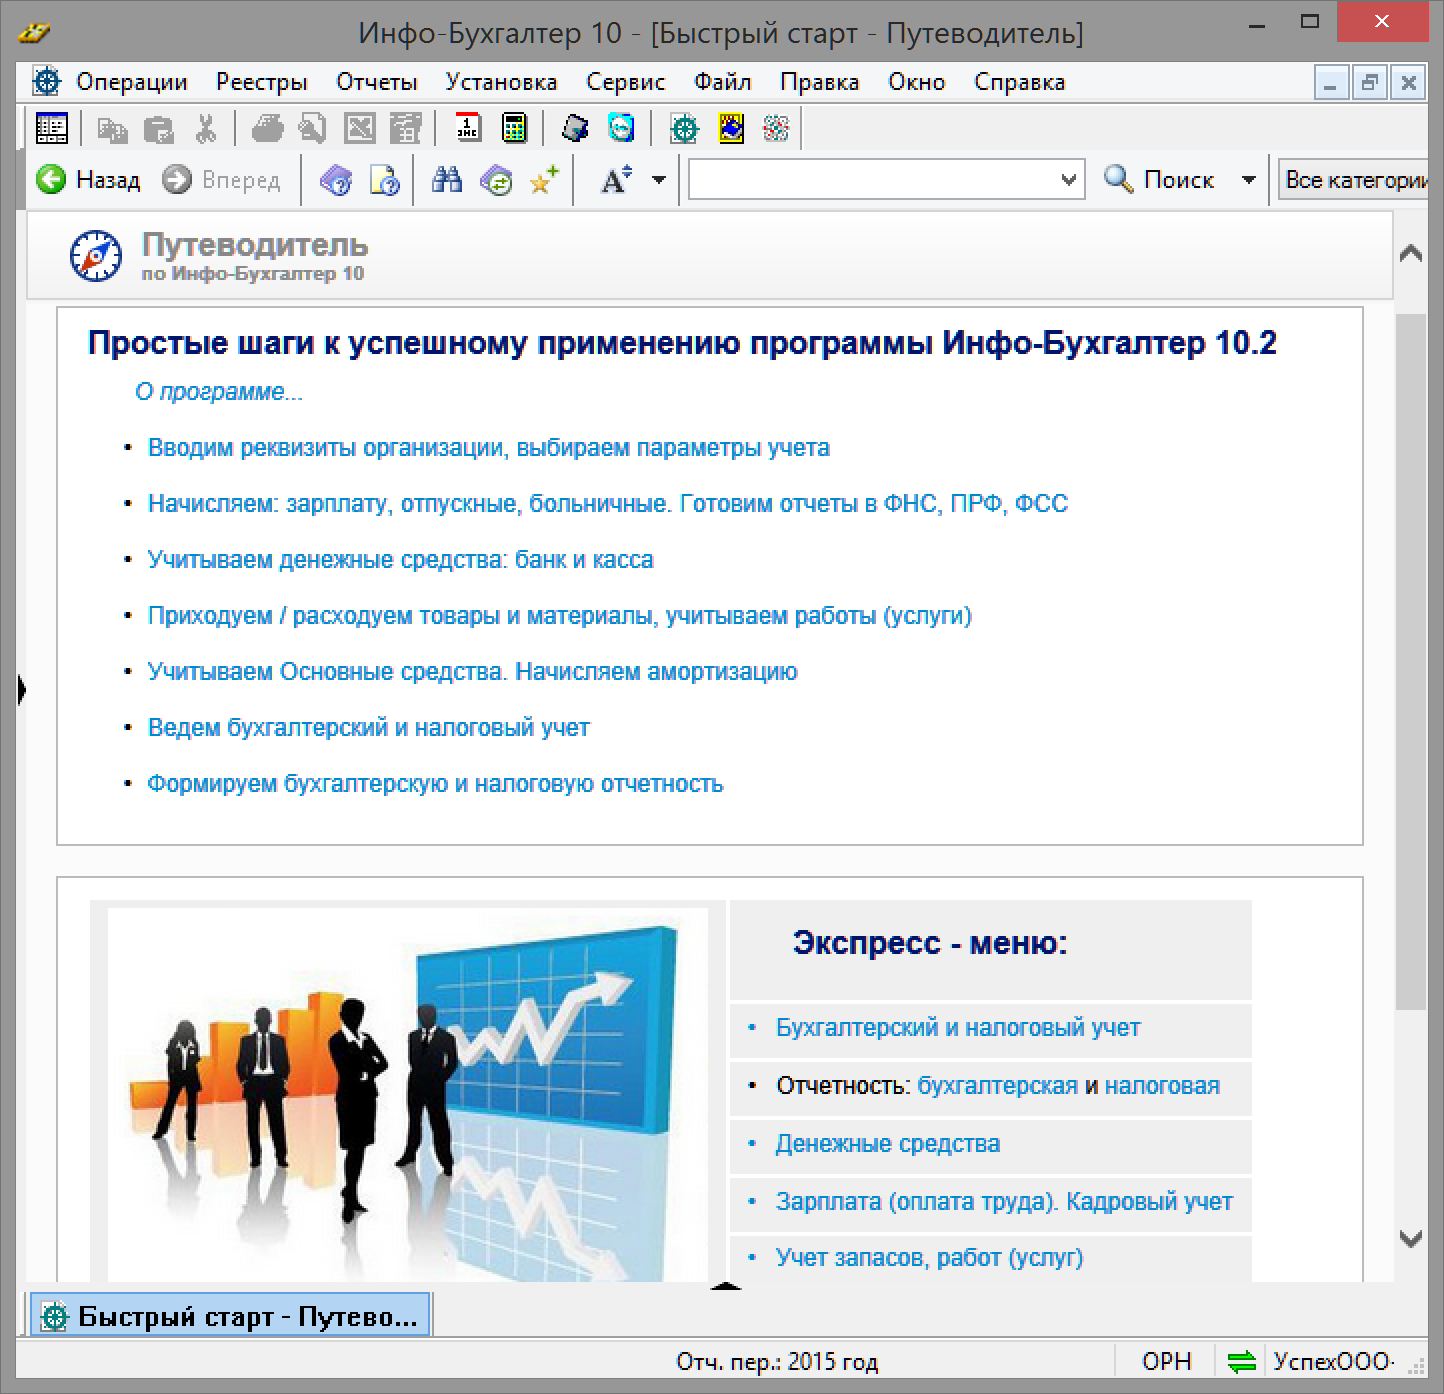The width and height of the screenshot is (1444, 1394).
Task: Click the ship wheel icon in toolbar
Action: 684,128
